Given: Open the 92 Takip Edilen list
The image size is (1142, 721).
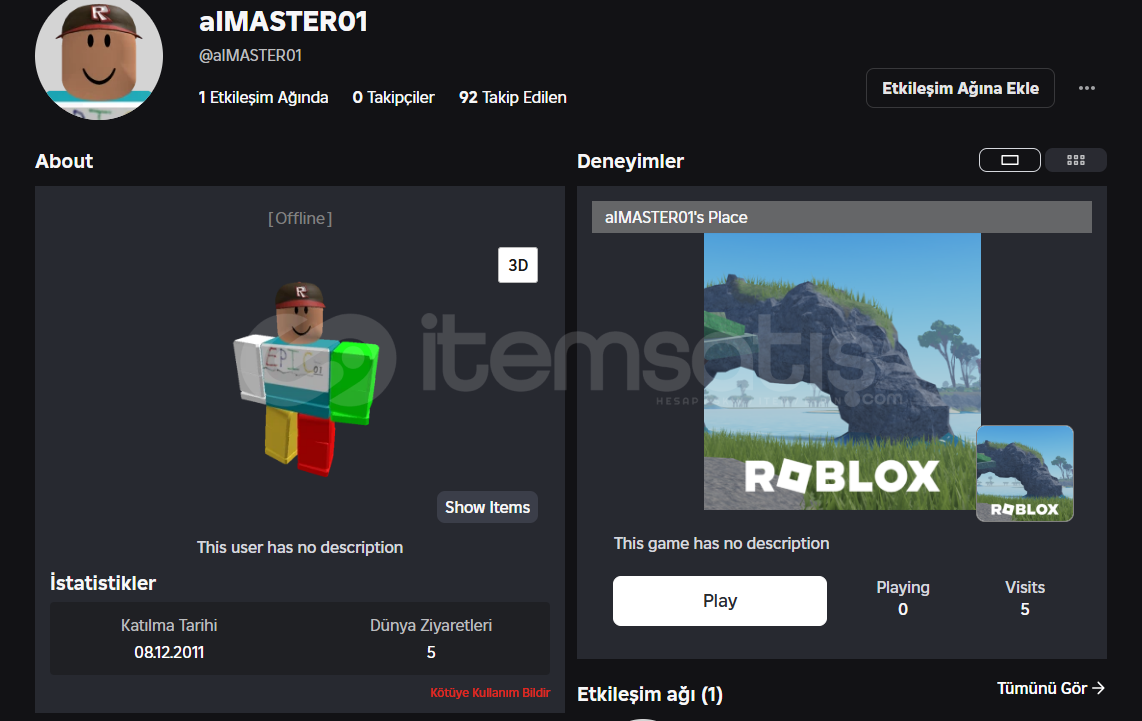Looking at the screenshot, I should pos(513,98).
